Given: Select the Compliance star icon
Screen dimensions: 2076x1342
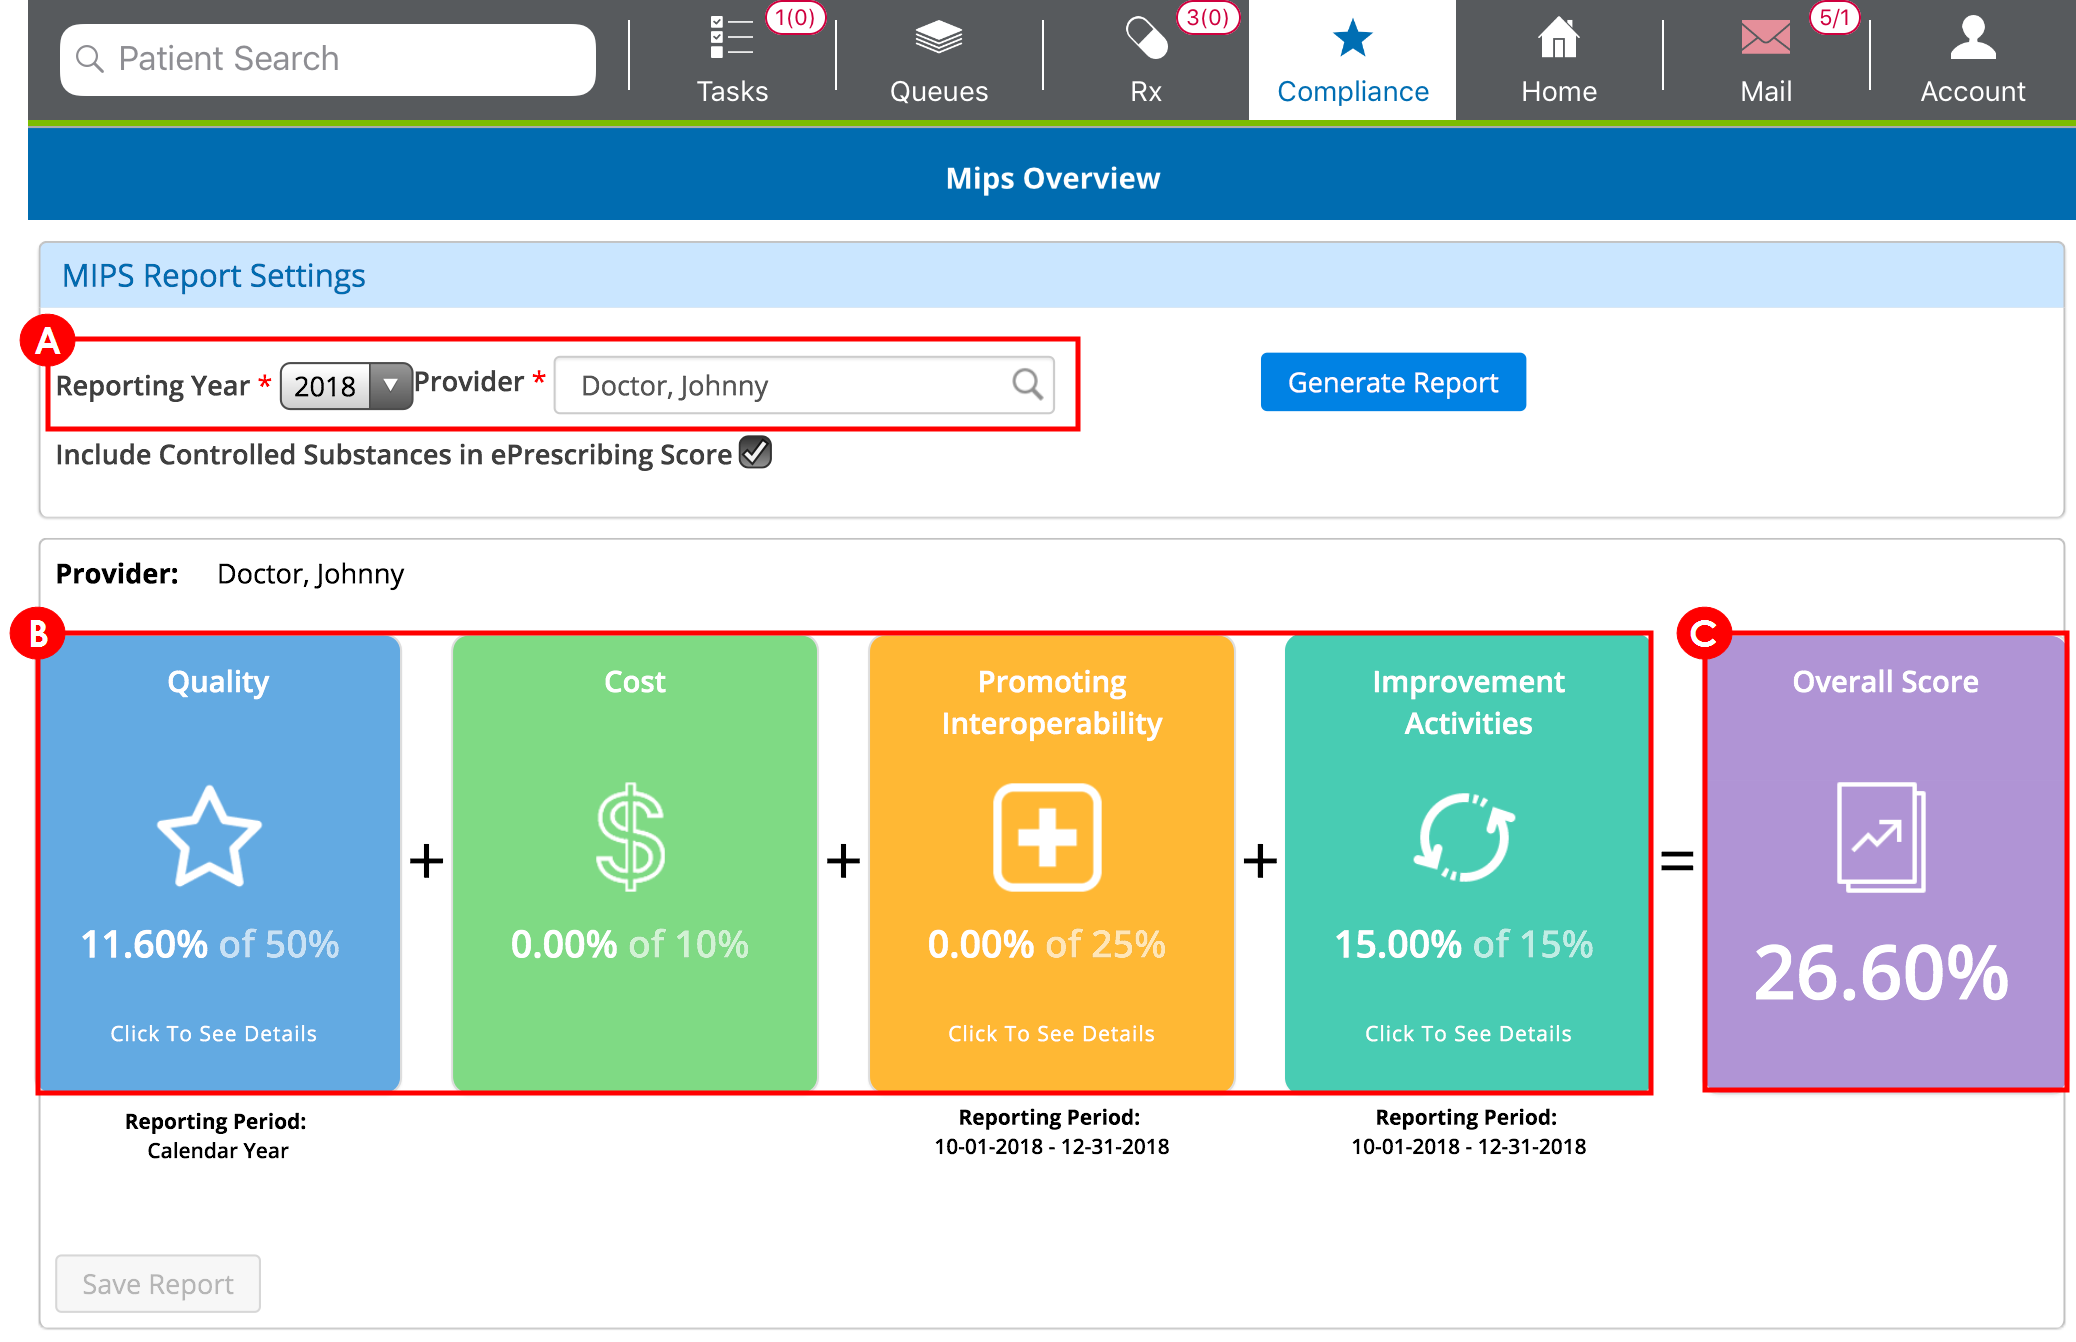Looking at the screenshot, I should tap(1352, 37).
